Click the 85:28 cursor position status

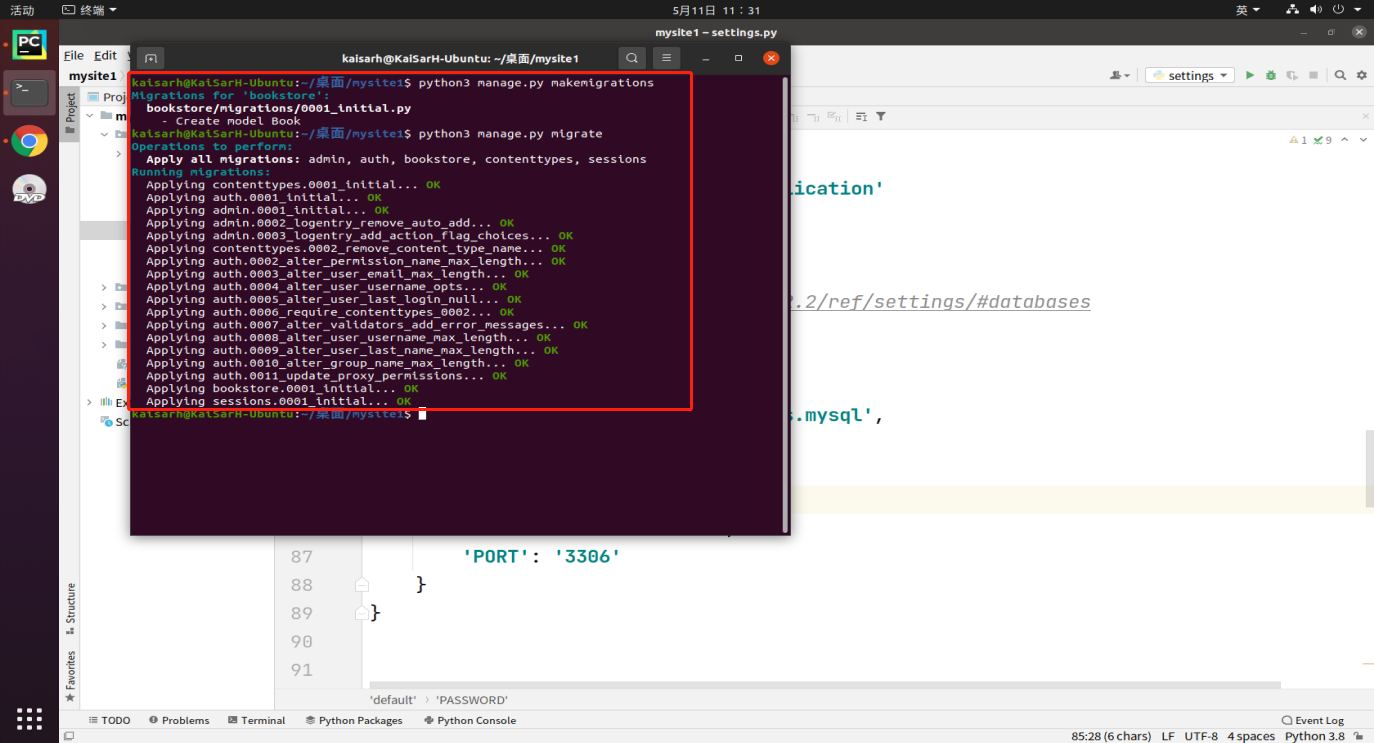[x=1111, y=736]
